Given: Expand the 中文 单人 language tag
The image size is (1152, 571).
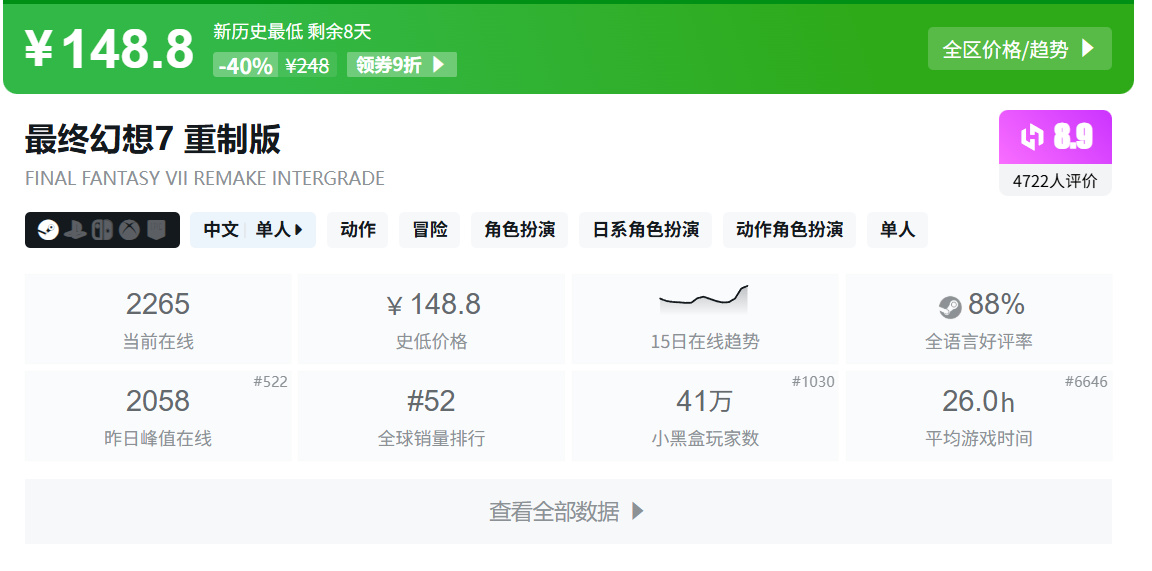Looking at the screenshot, I should 253,230.
